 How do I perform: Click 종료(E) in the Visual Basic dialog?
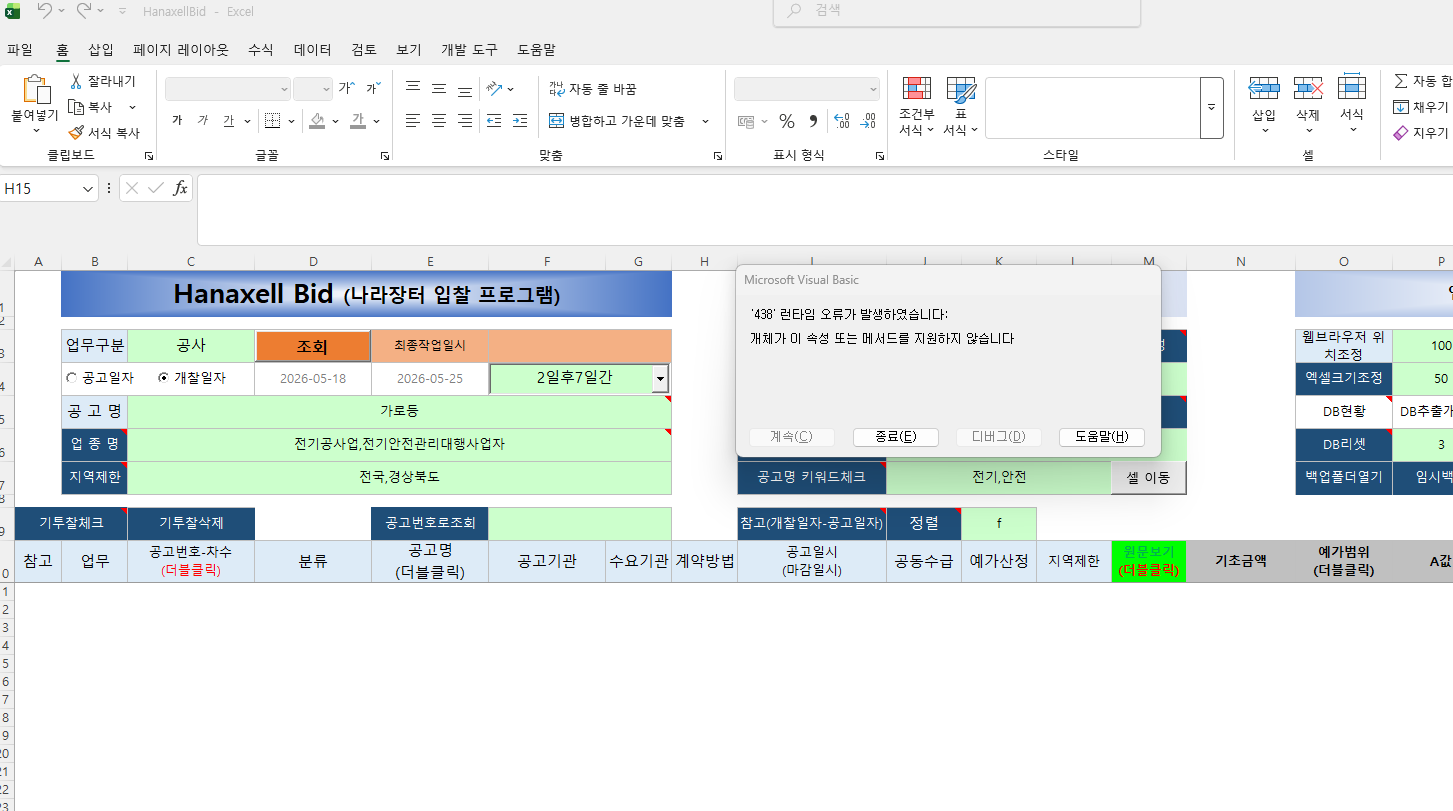click(896, 437)
